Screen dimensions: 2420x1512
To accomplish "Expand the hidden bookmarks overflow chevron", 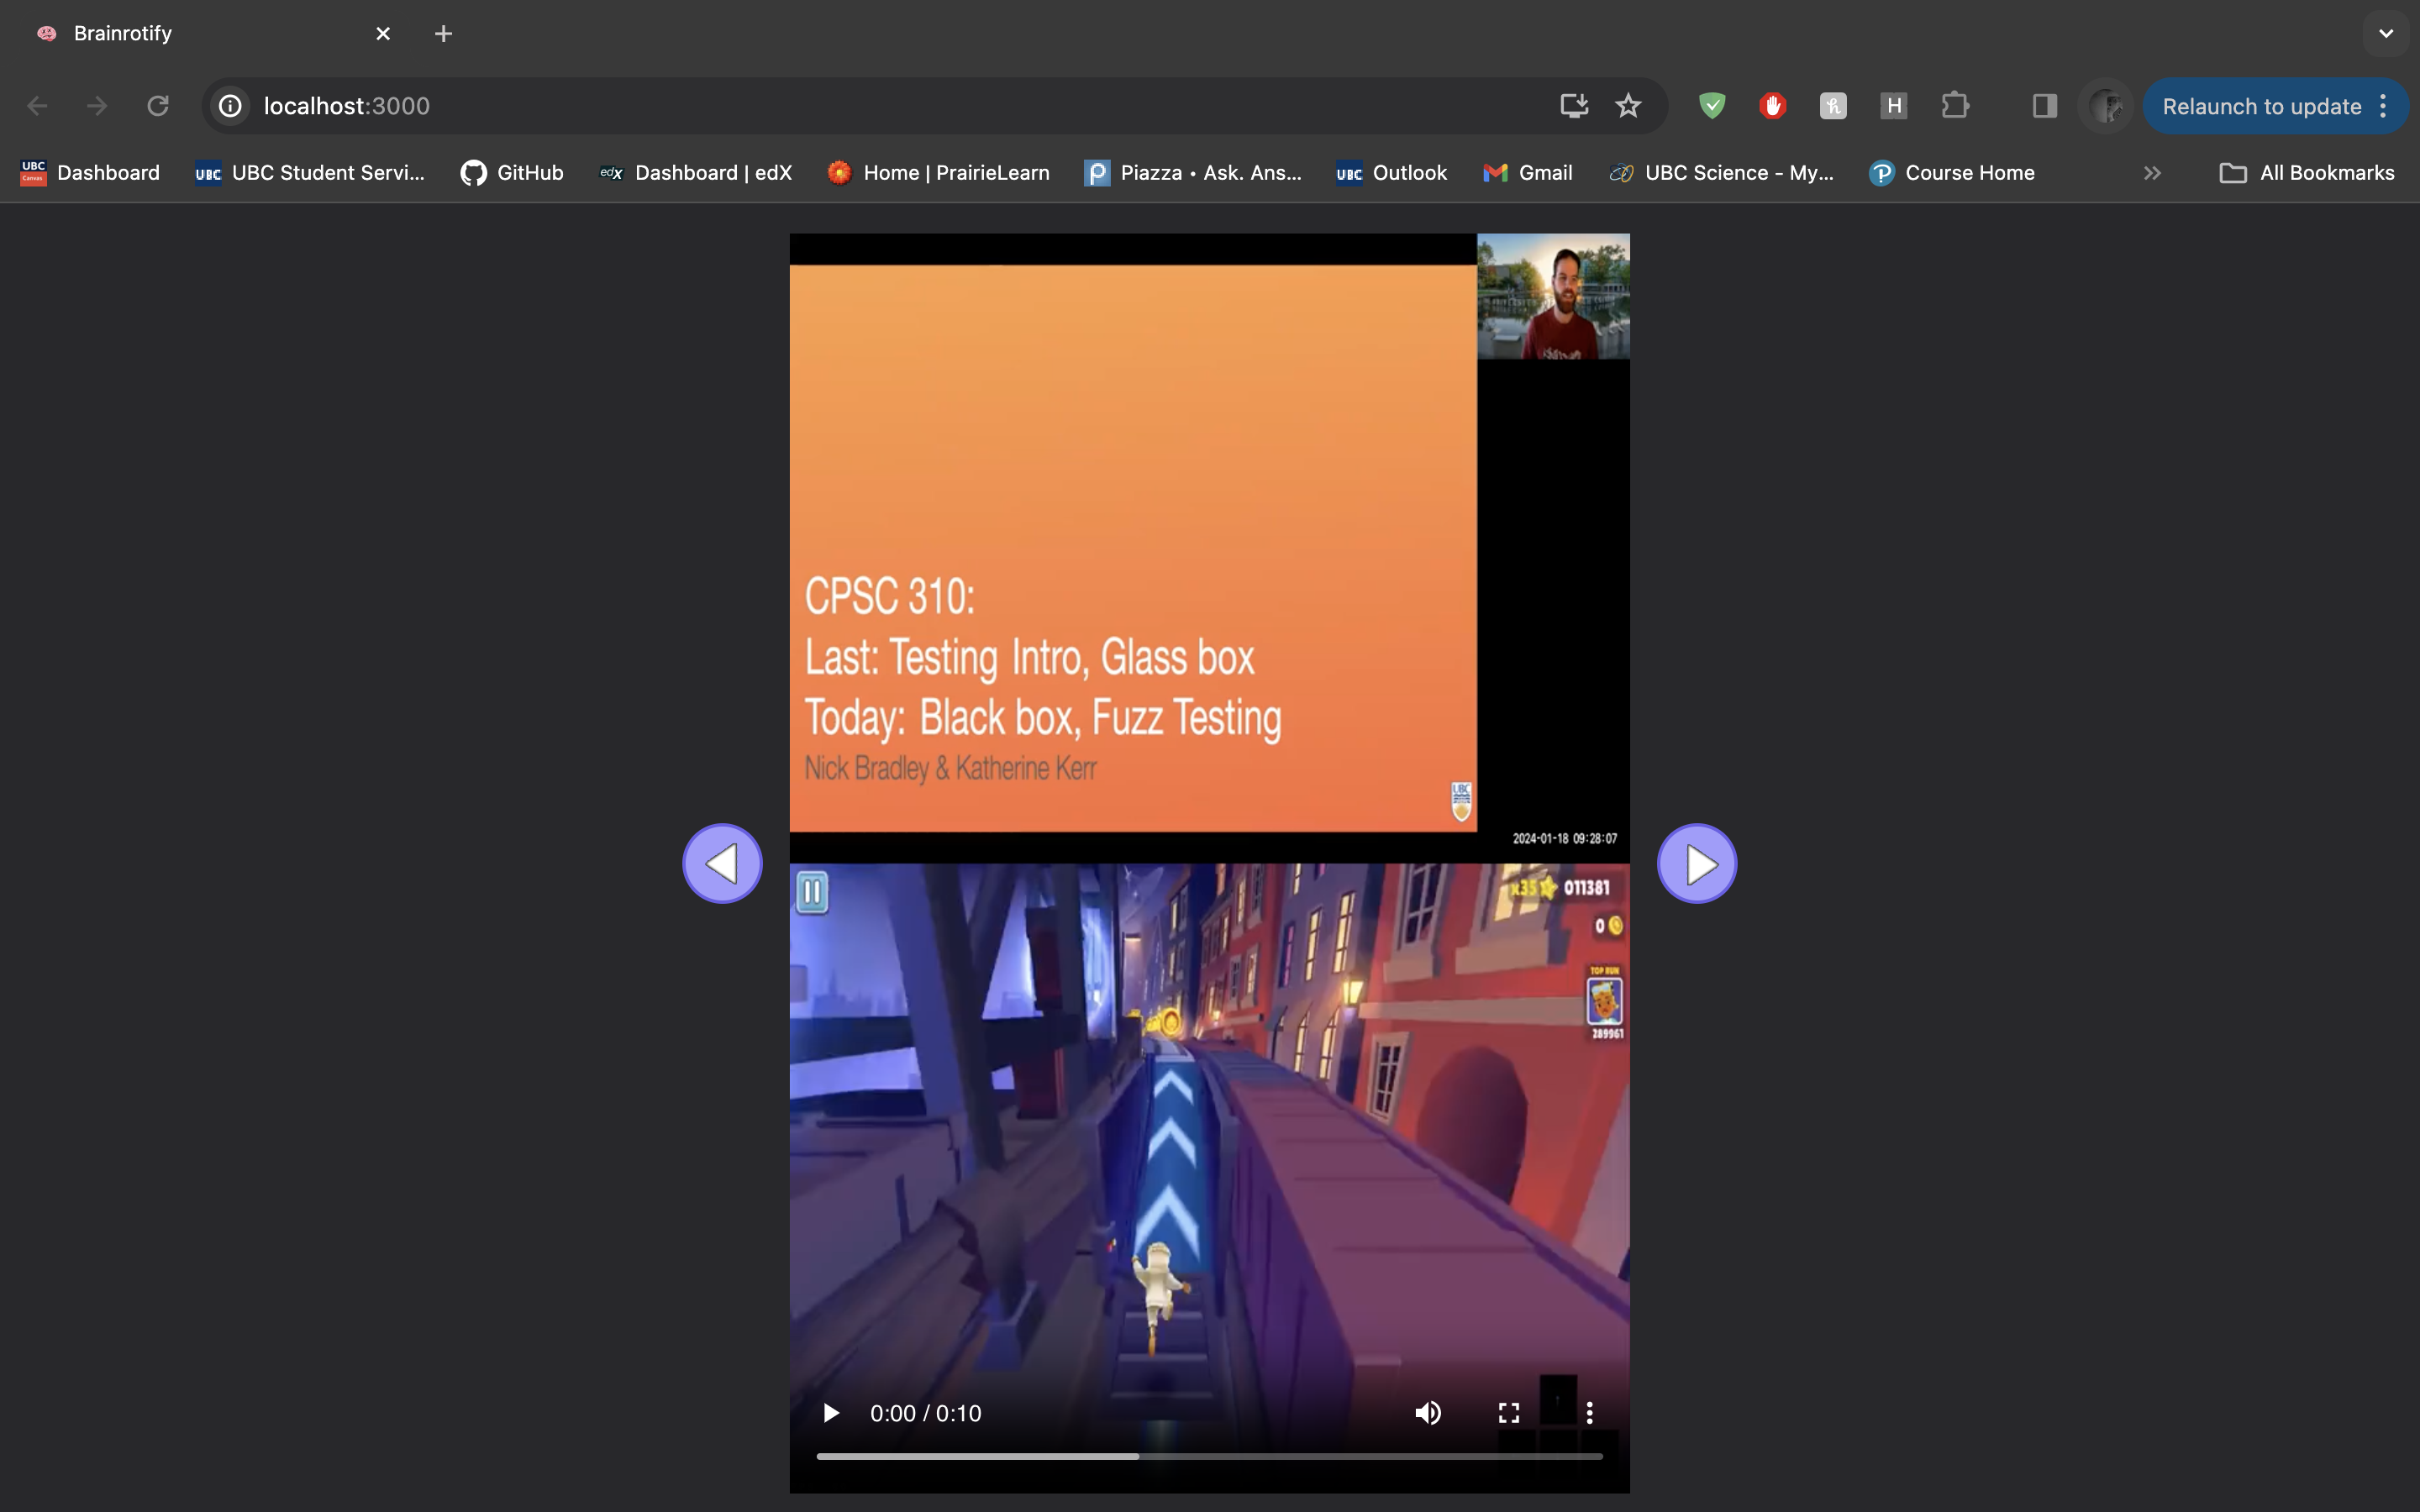I will click(x=2152, y=173).
